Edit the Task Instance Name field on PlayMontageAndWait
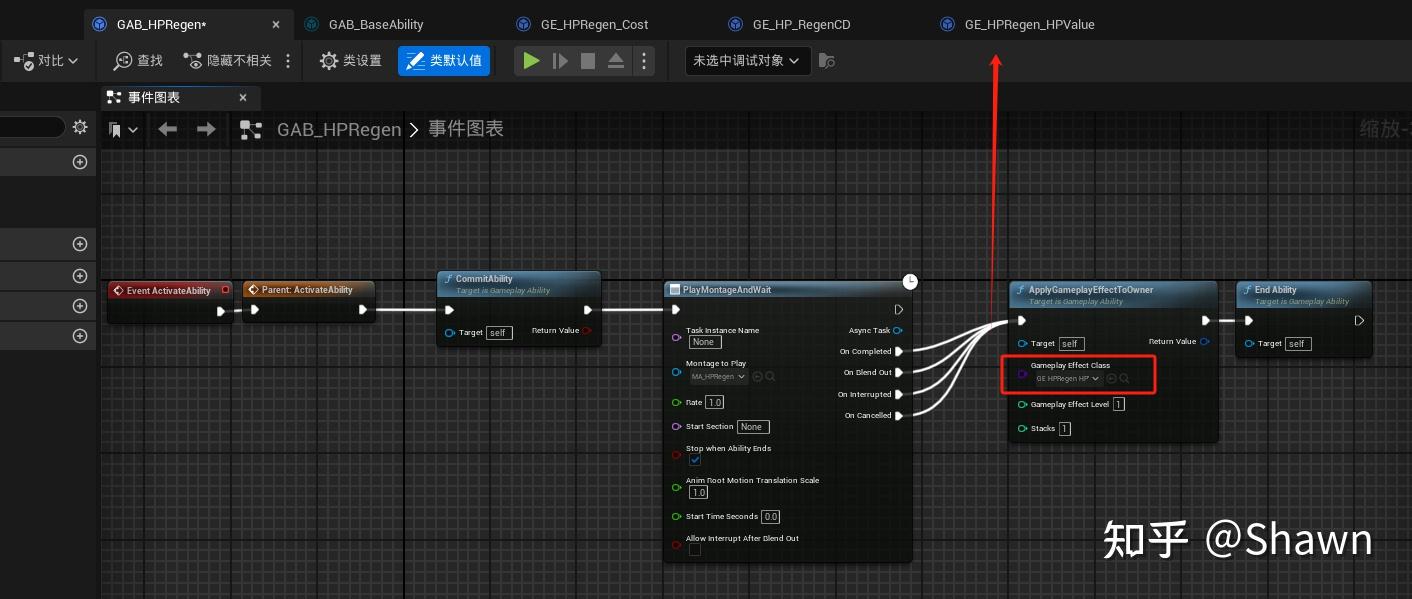Viewport: 1412px width, 599px height. (x=704, y=342)
